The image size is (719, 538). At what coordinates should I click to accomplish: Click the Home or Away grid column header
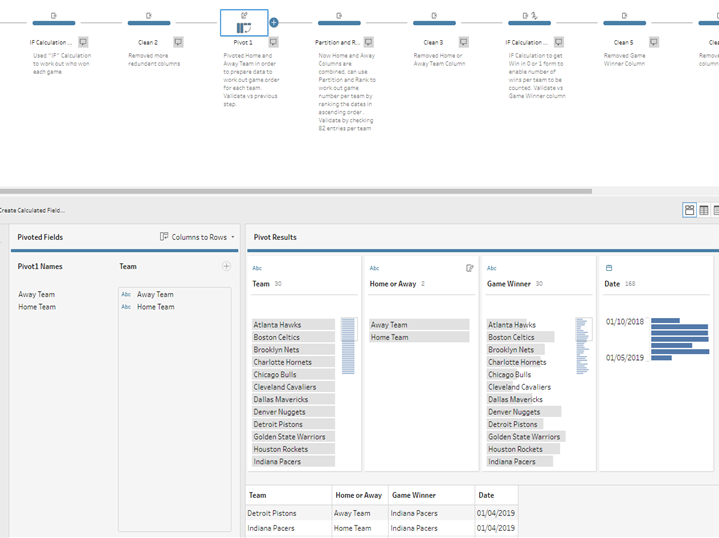pyautogui.click(x=360, y=495)
